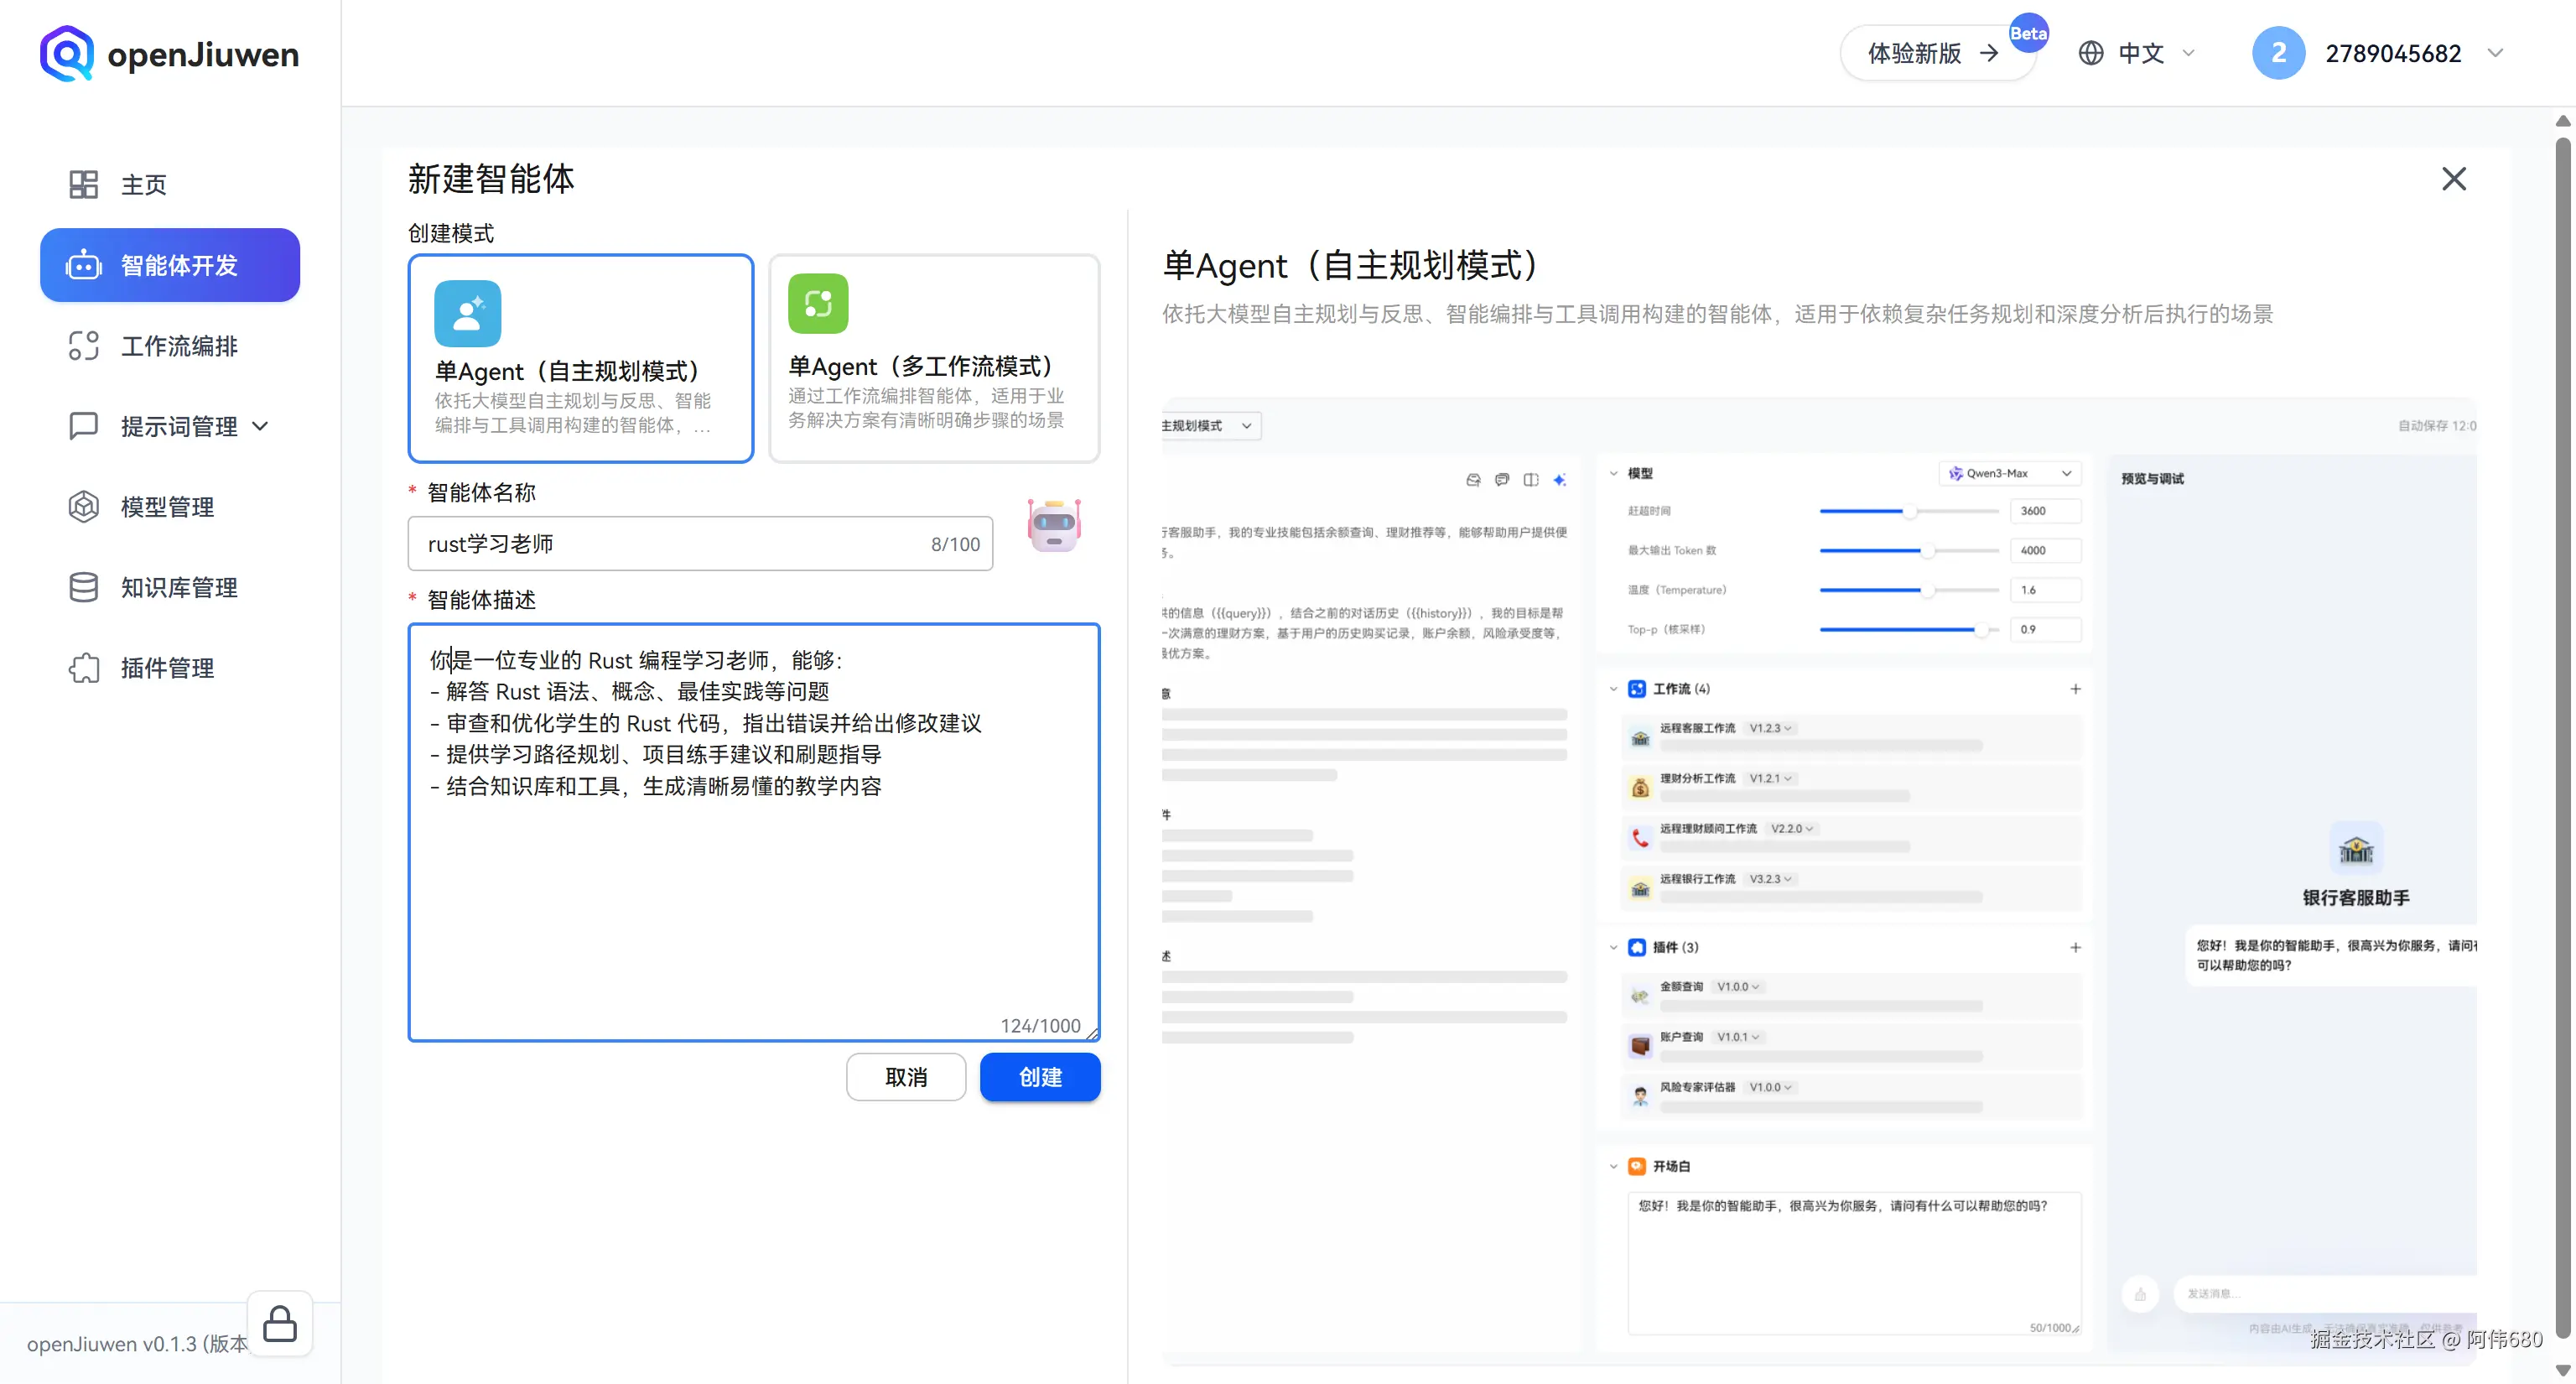
Task: Expand the 提示词管理 submenu chevron
Action: 261,426
